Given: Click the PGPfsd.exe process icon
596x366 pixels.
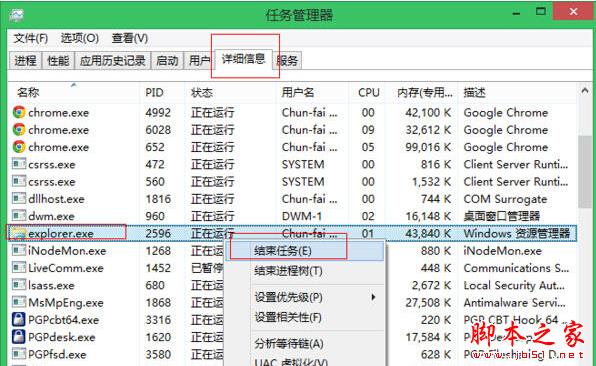Looking at the screenshot, I should click(19, 354).
